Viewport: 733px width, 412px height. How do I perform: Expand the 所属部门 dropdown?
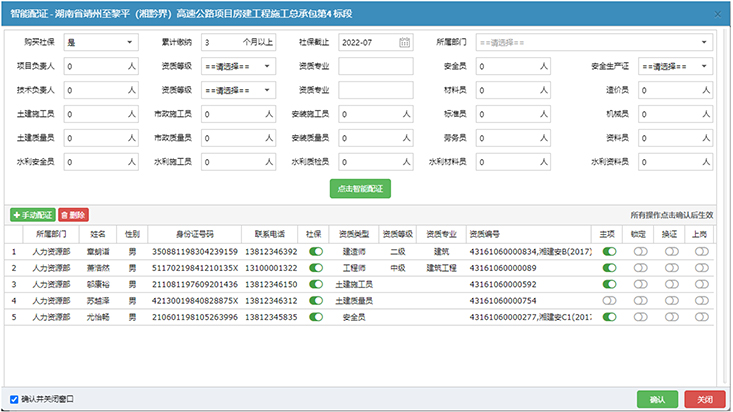pyautogui.click(x=594, y=43)
